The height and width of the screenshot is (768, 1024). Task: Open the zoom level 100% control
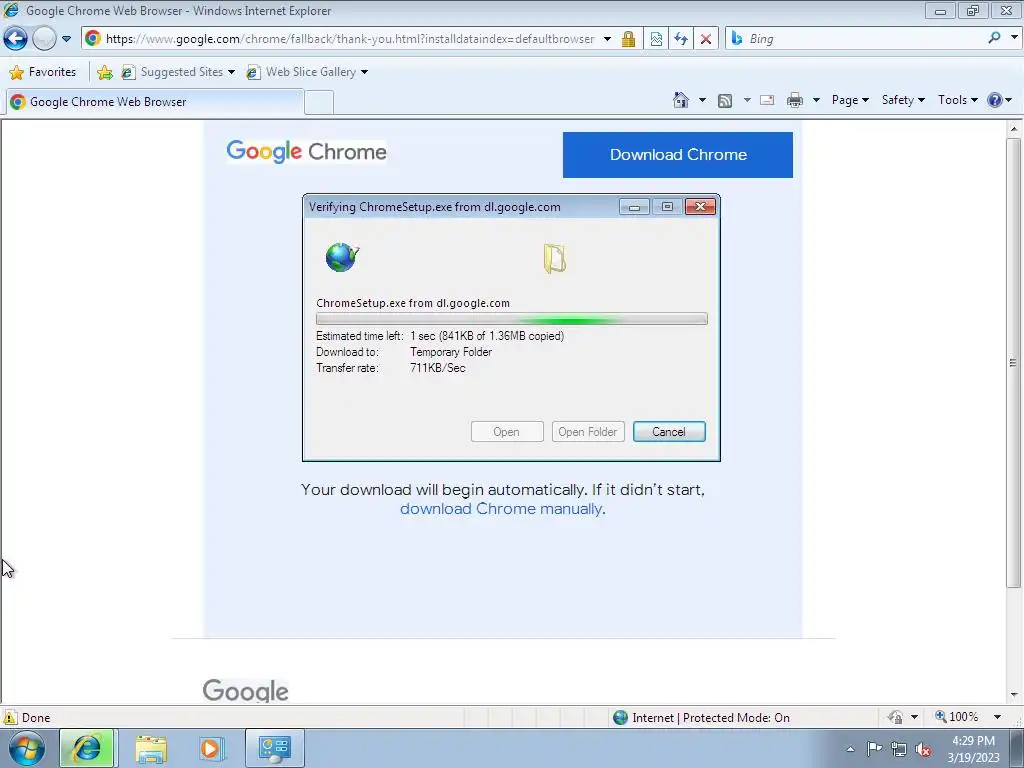pos(957,717)
